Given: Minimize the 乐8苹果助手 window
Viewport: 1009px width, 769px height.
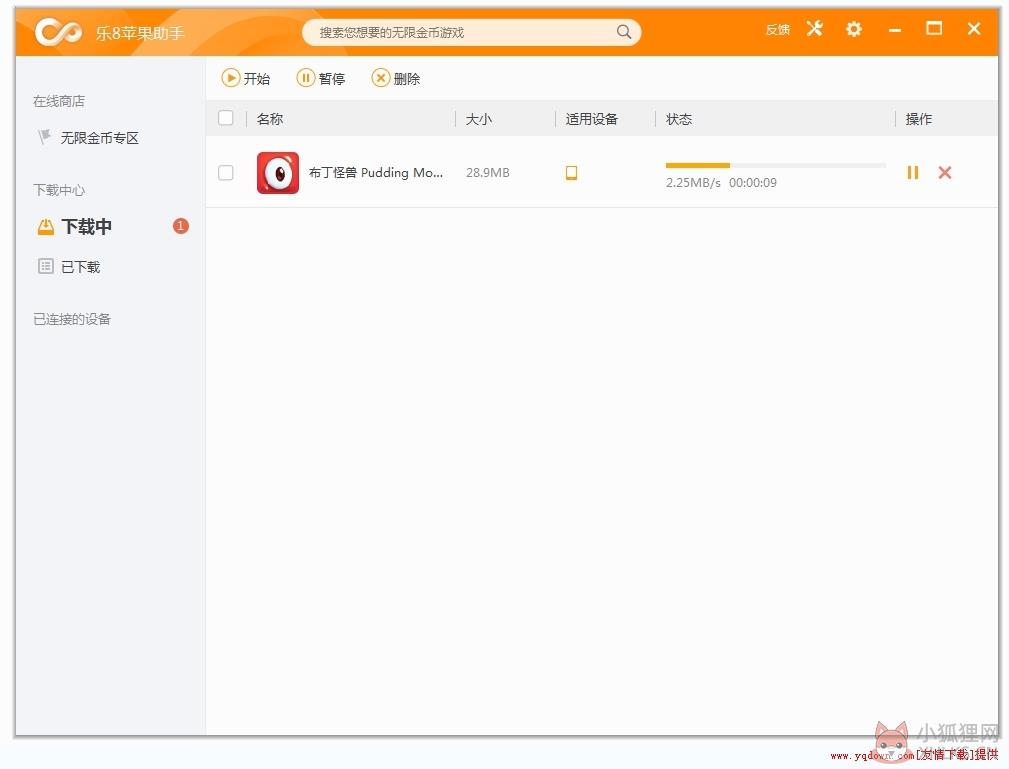Looking at the screenshot, I should pyautogui.click(x=894, y=30).
